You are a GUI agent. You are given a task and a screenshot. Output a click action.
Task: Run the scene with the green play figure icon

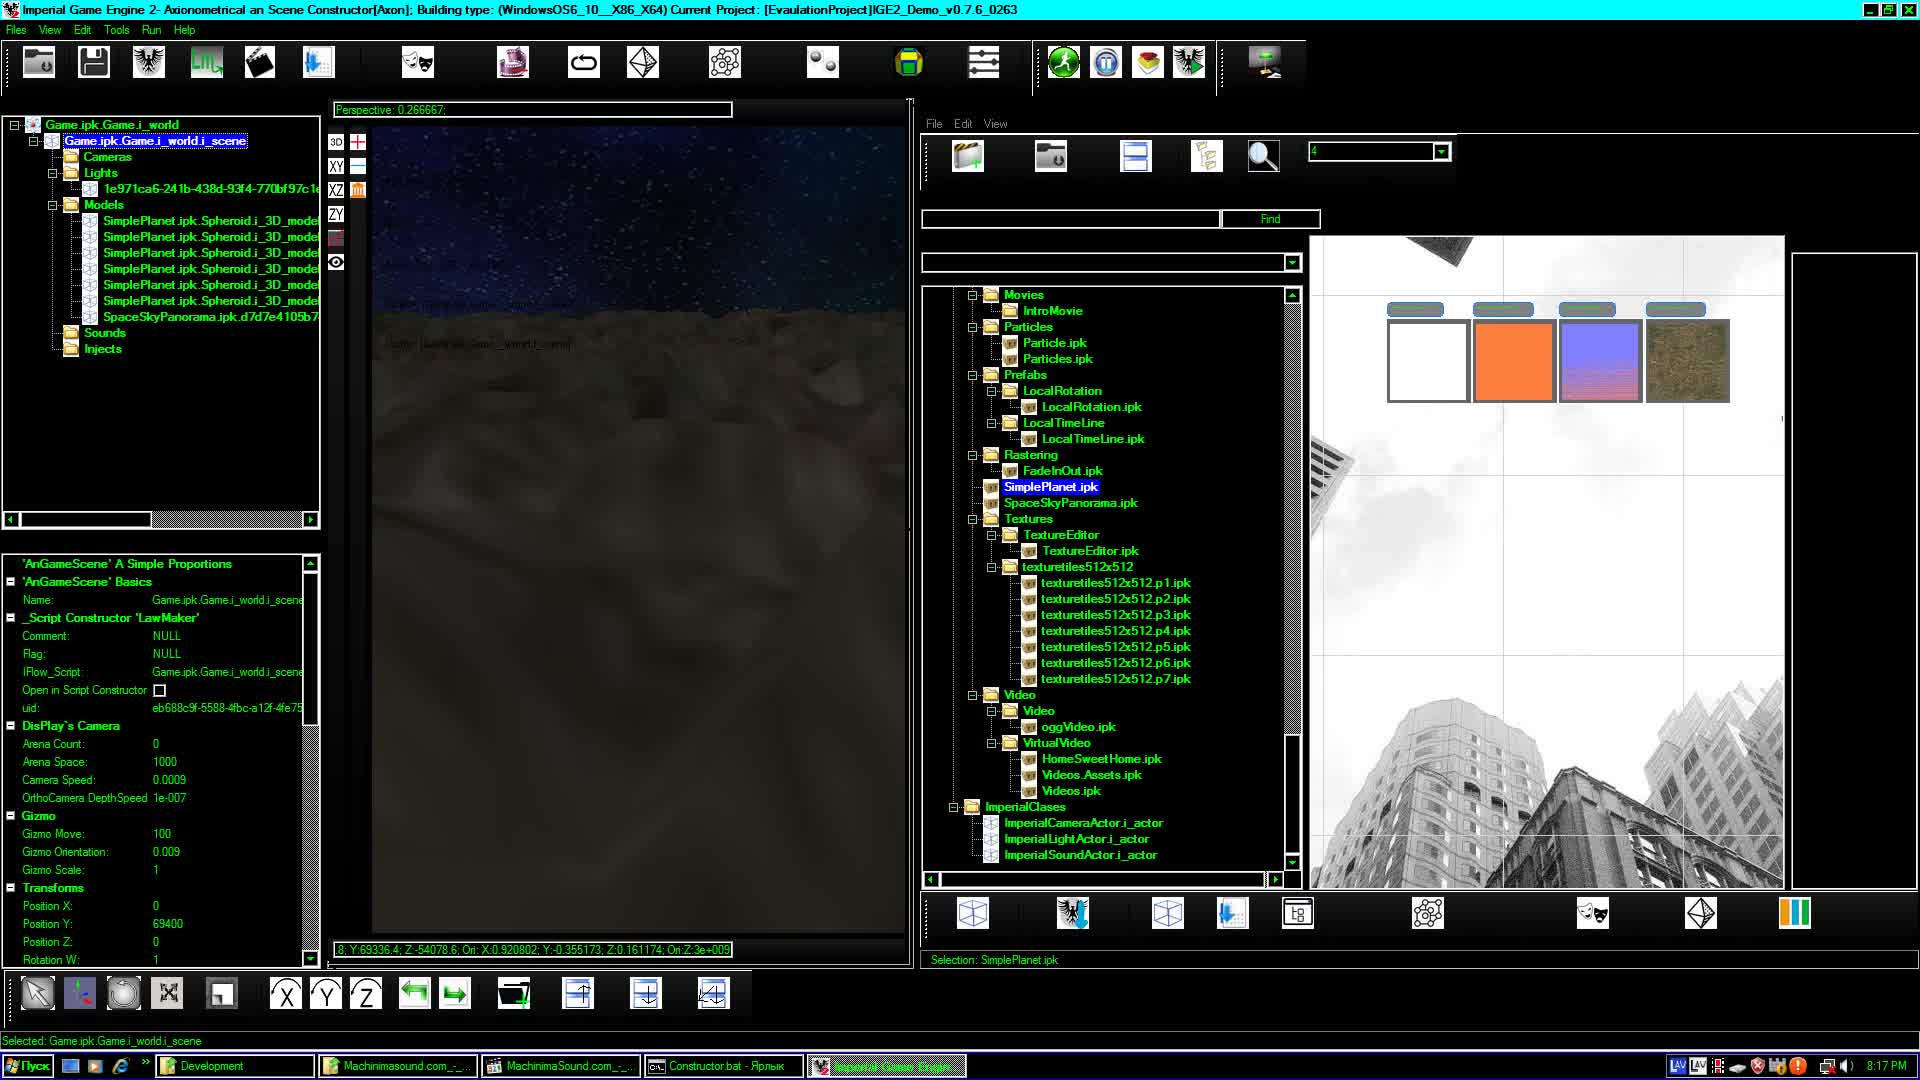point(1063,62)
